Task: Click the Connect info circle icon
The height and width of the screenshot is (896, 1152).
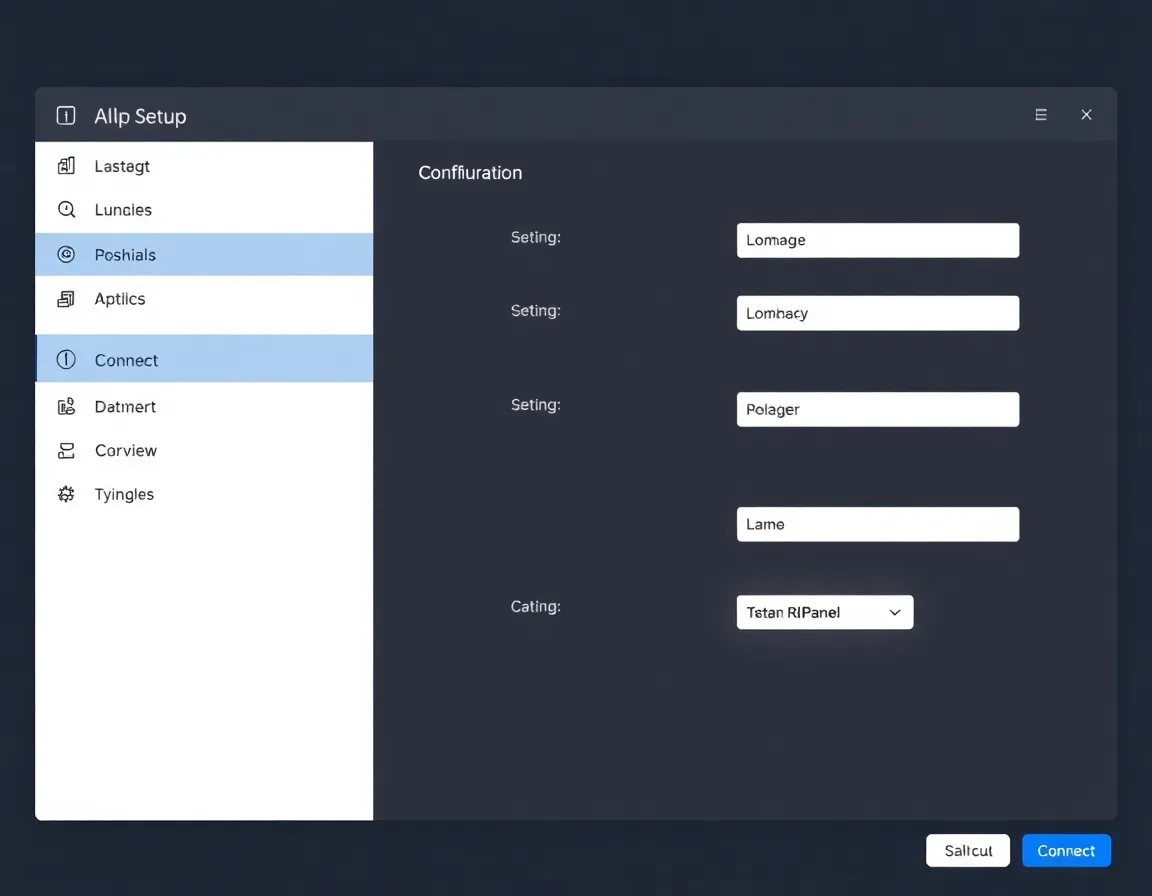Action: 65,359
